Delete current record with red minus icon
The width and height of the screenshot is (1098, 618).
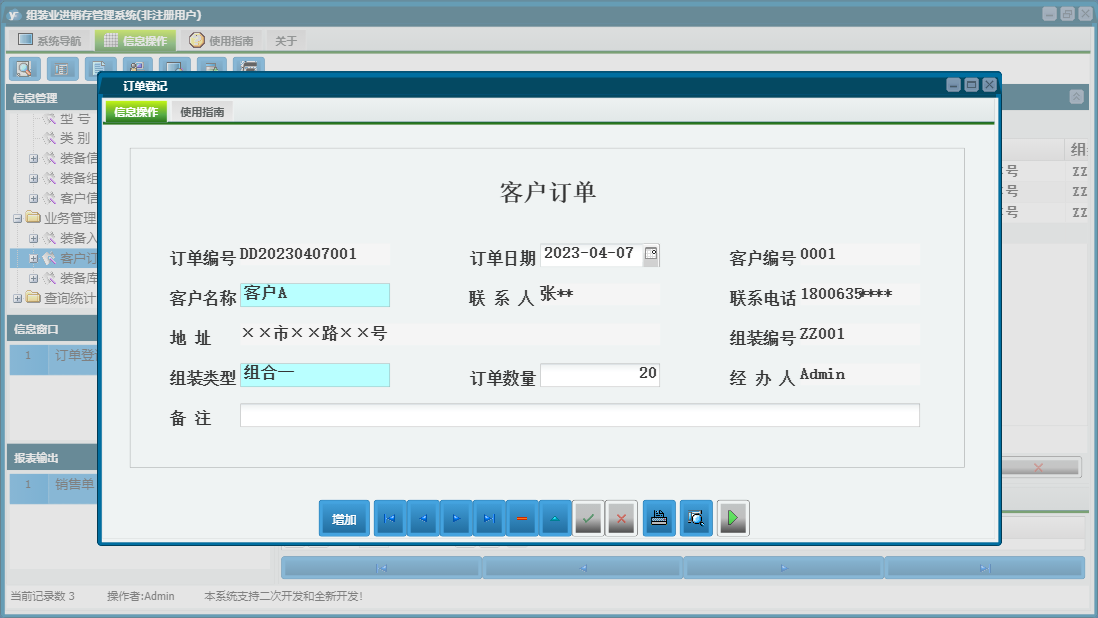522,518
